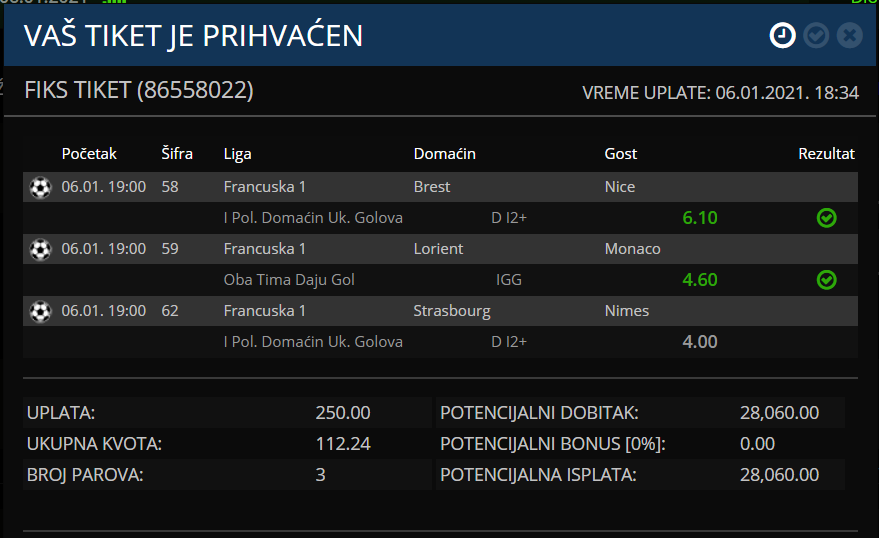The width and height of the screenshot is (879, 538).
Task: Click the Liga column header
Action: pyautogui.click(x=237, y=154)
